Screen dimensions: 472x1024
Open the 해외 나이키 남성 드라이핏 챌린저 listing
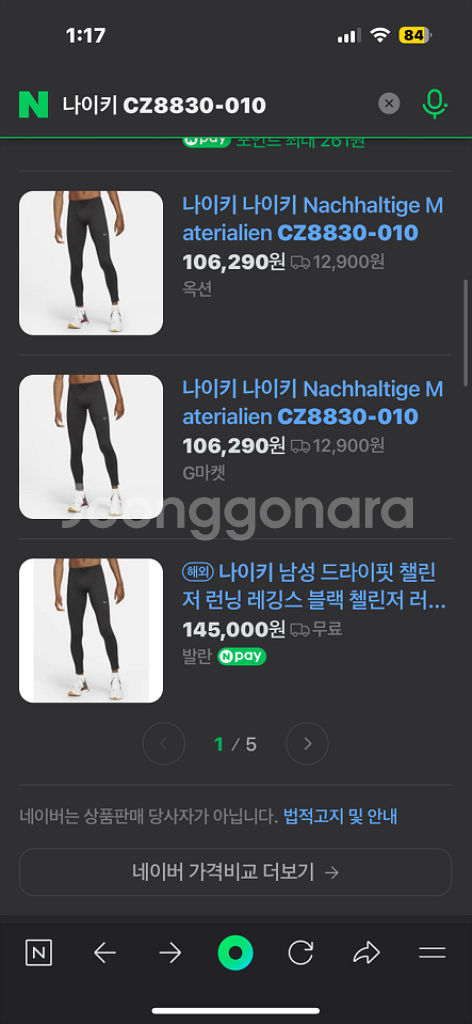[x=314, y=586]
